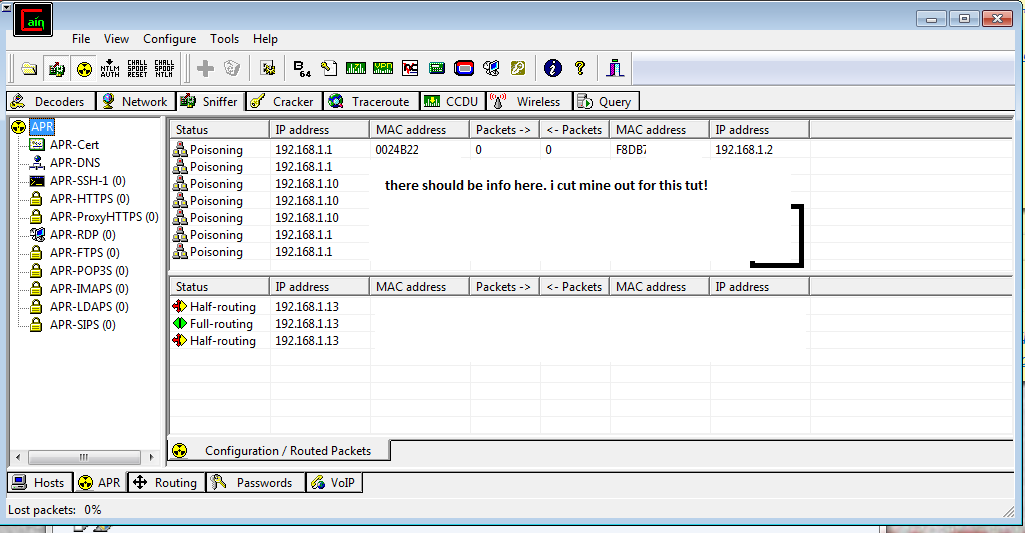
Task: Click the Exit door toolbar icon
Action: [614, 68]
